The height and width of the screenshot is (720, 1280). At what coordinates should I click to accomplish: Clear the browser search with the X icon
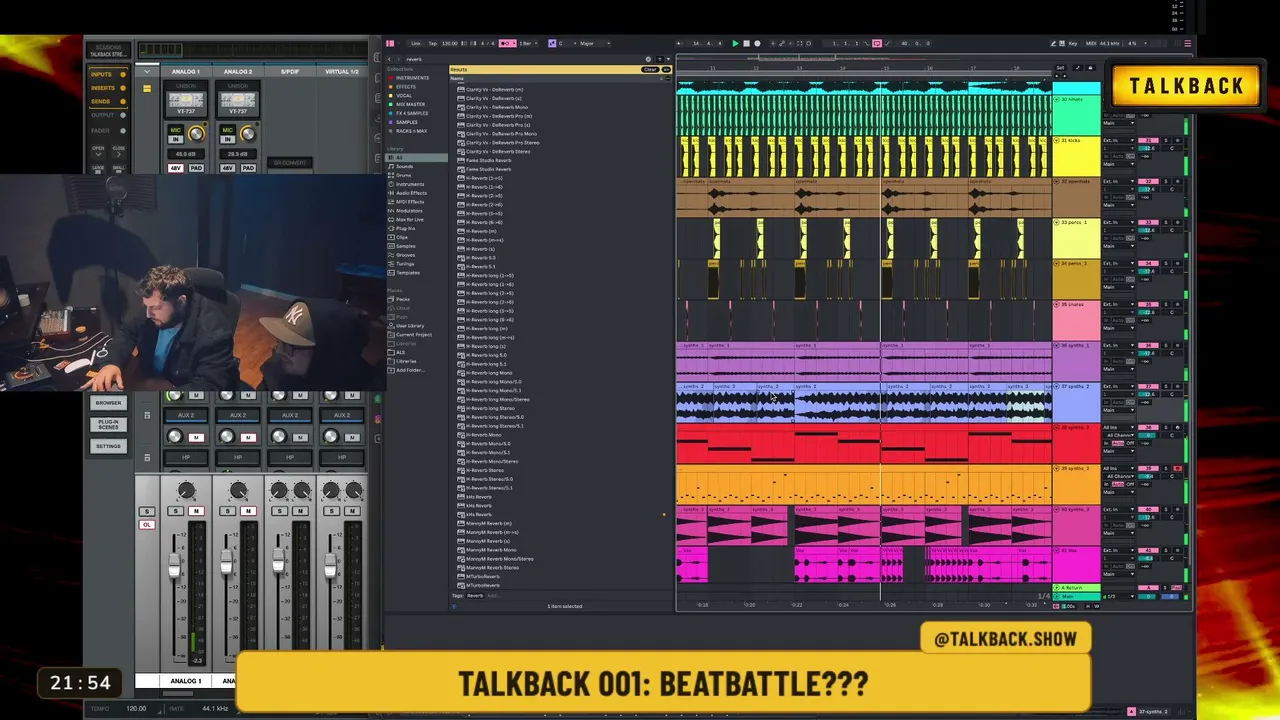(648, 59)
